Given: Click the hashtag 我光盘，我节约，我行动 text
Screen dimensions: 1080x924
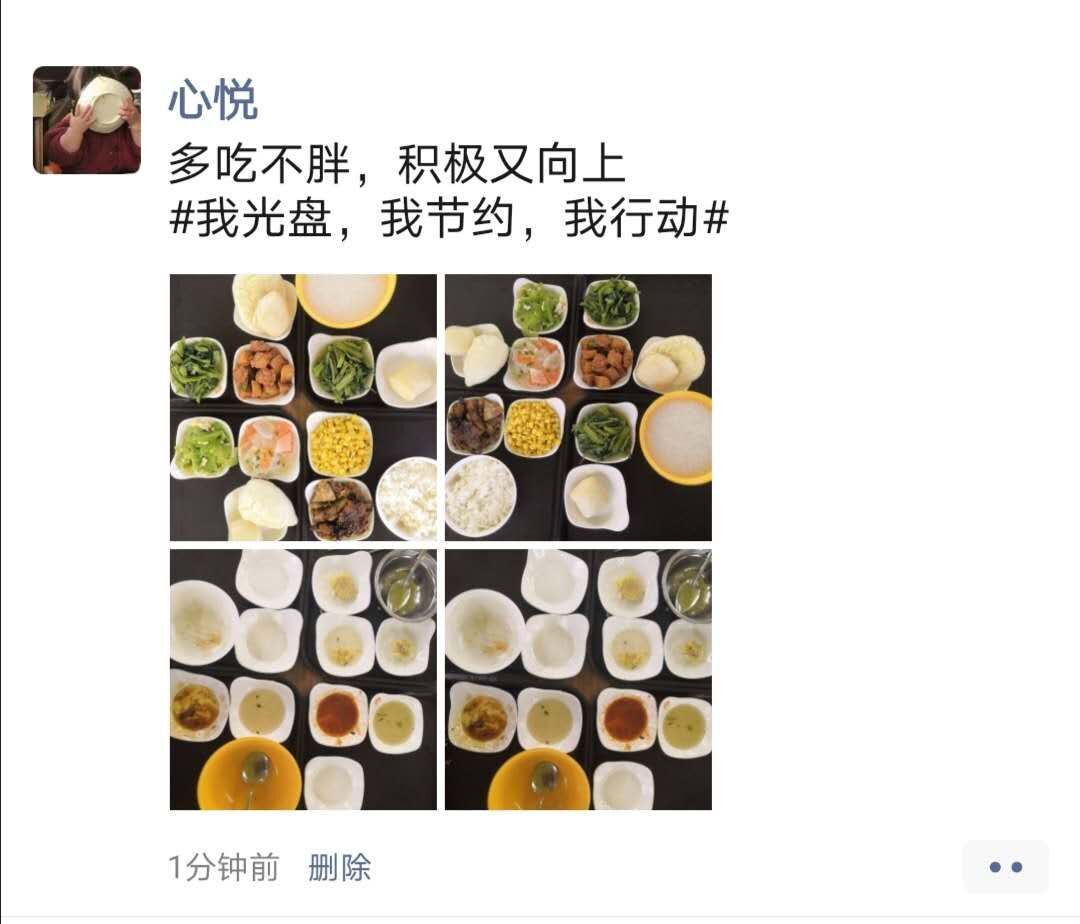Looking at the screenshot, I should pos(449,219).
